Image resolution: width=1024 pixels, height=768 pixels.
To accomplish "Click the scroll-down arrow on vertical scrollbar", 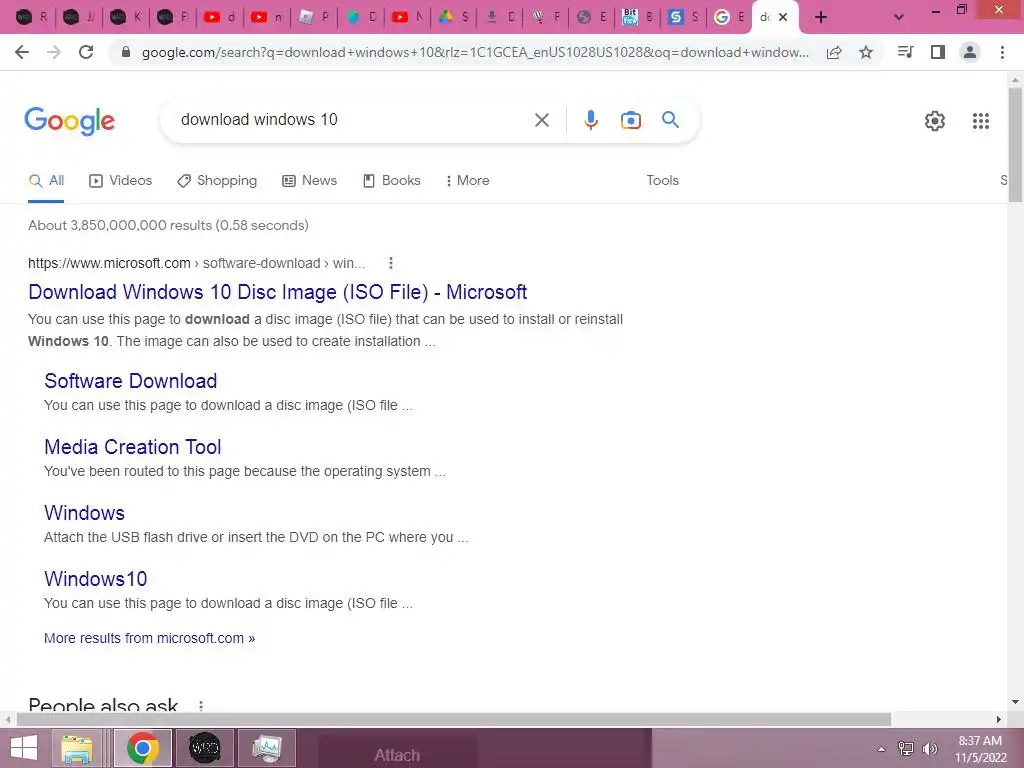I will pos(1015,702).
